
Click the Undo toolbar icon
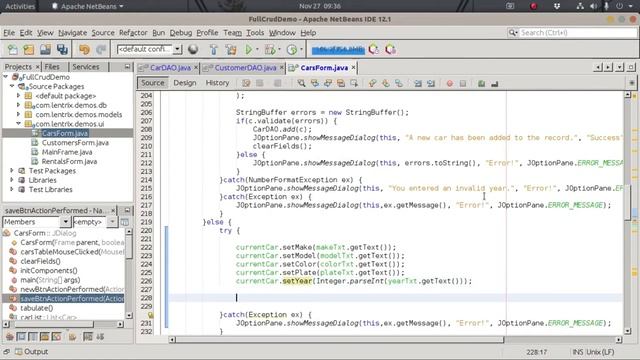pyautogui.click(x=84, y=49)
